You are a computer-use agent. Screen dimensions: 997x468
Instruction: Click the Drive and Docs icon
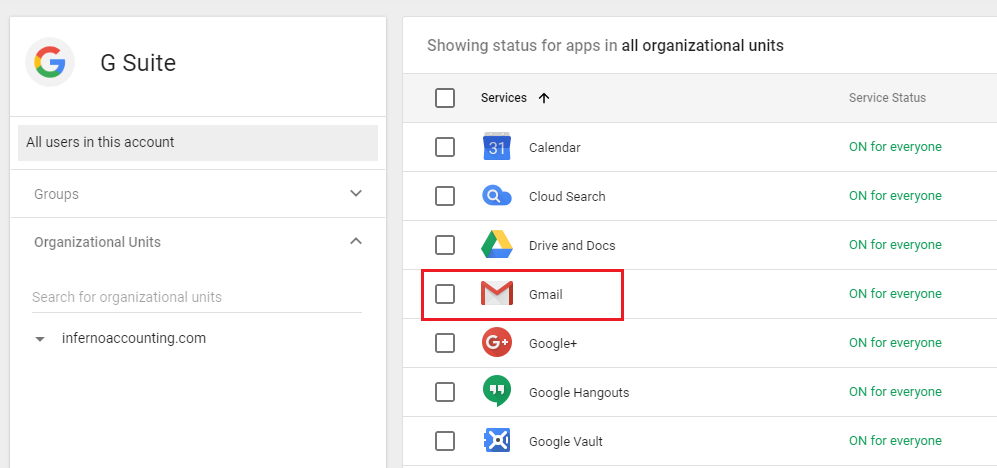click(497, 245)
